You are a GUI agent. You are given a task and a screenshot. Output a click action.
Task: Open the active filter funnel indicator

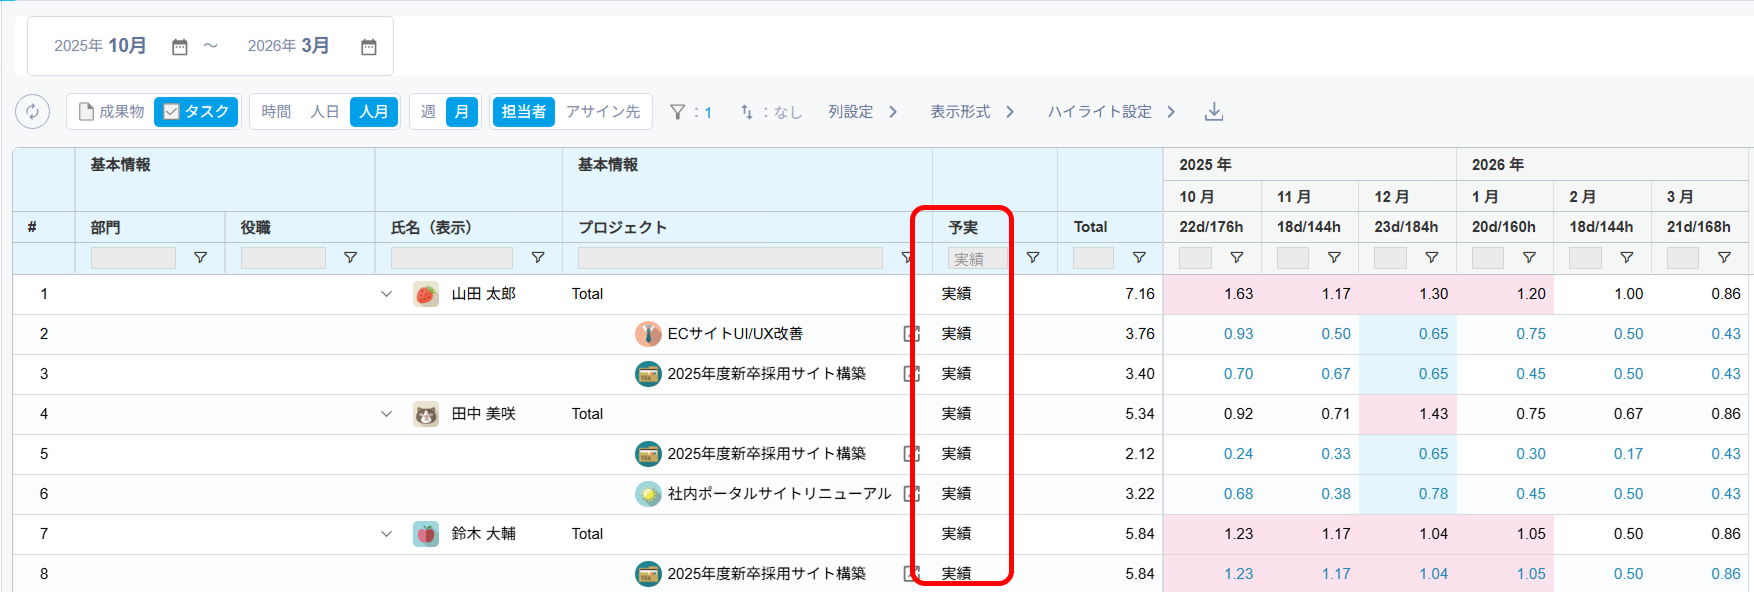[x=690, y=112]
